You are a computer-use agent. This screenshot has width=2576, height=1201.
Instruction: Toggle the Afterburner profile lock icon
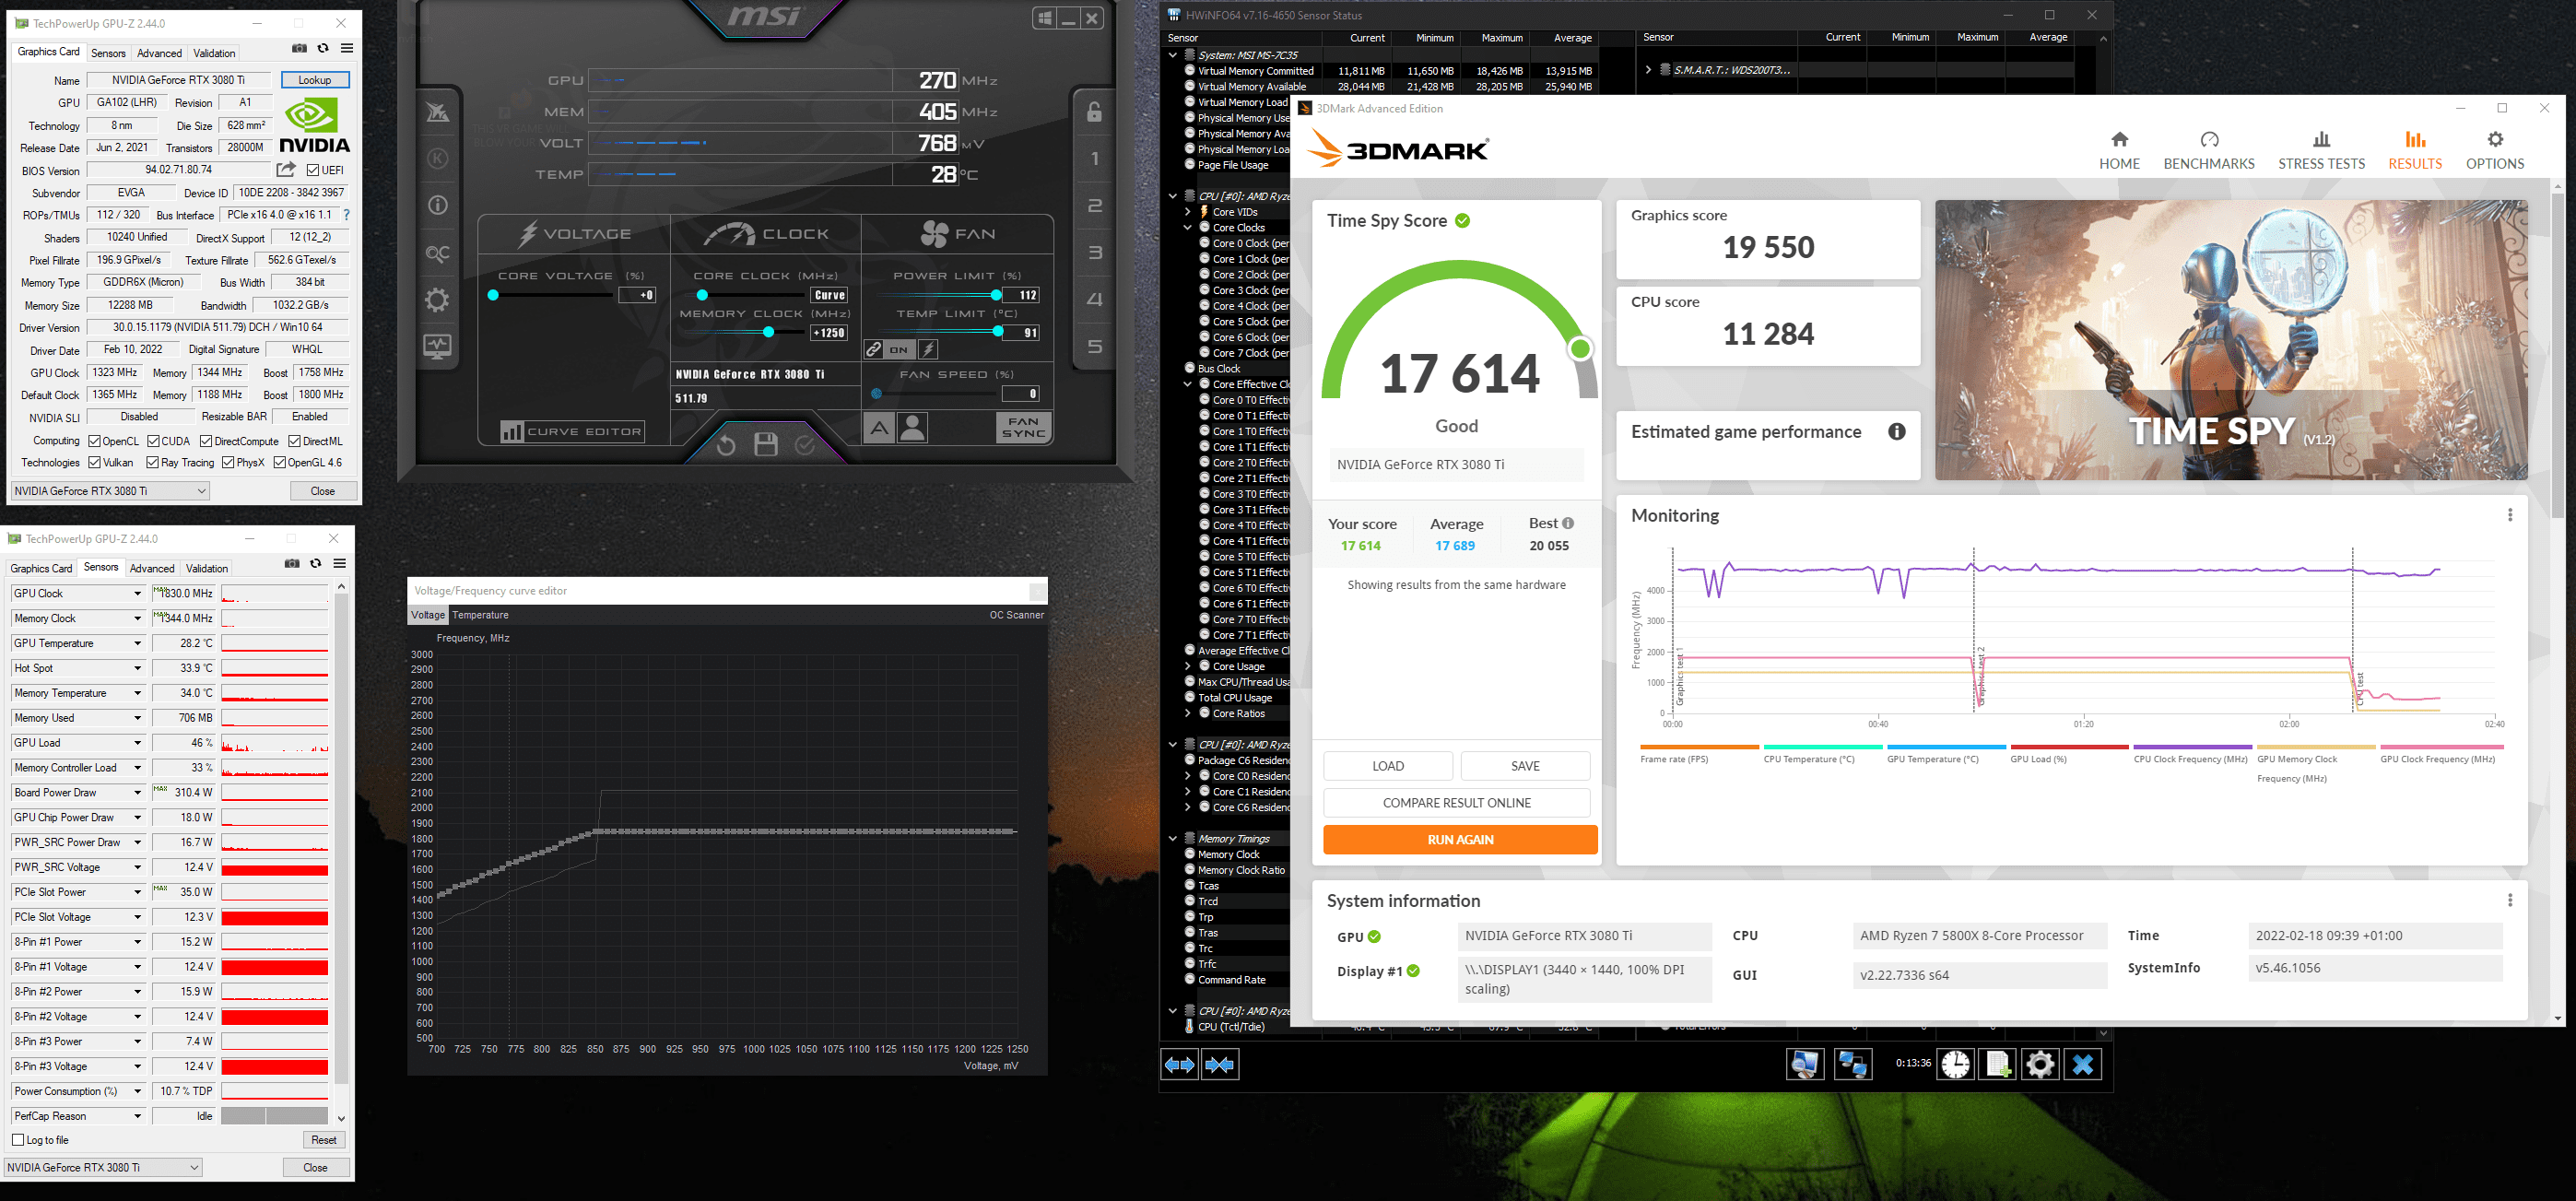1095,111
